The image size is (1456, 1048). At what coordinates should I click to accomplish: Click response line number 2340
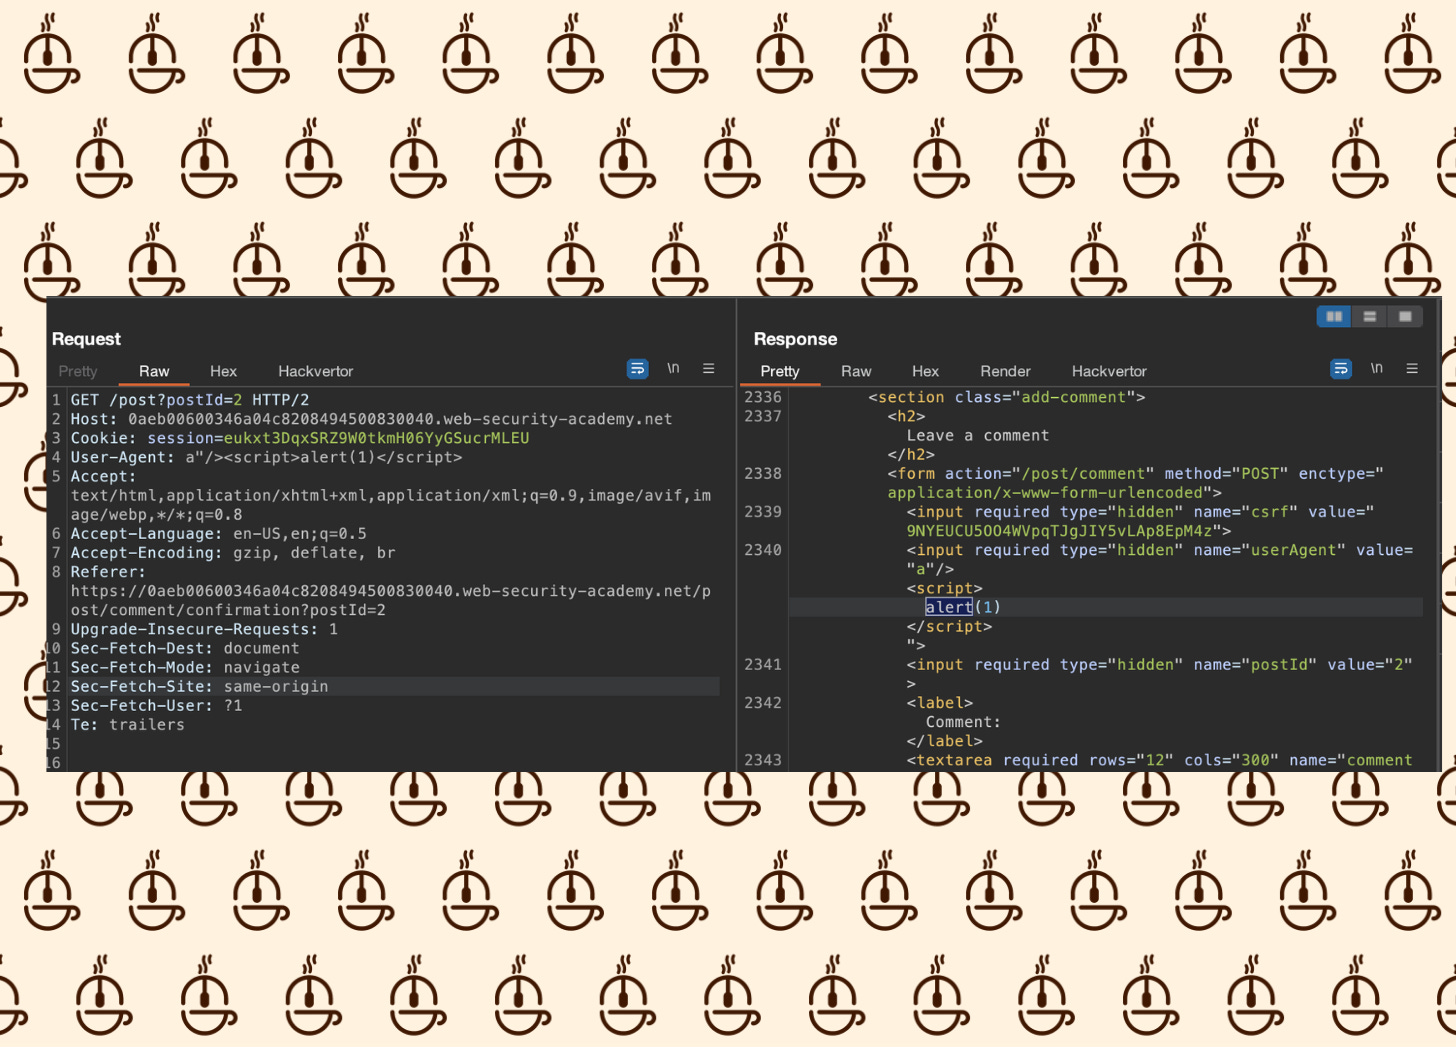click(x=763, y=550)
